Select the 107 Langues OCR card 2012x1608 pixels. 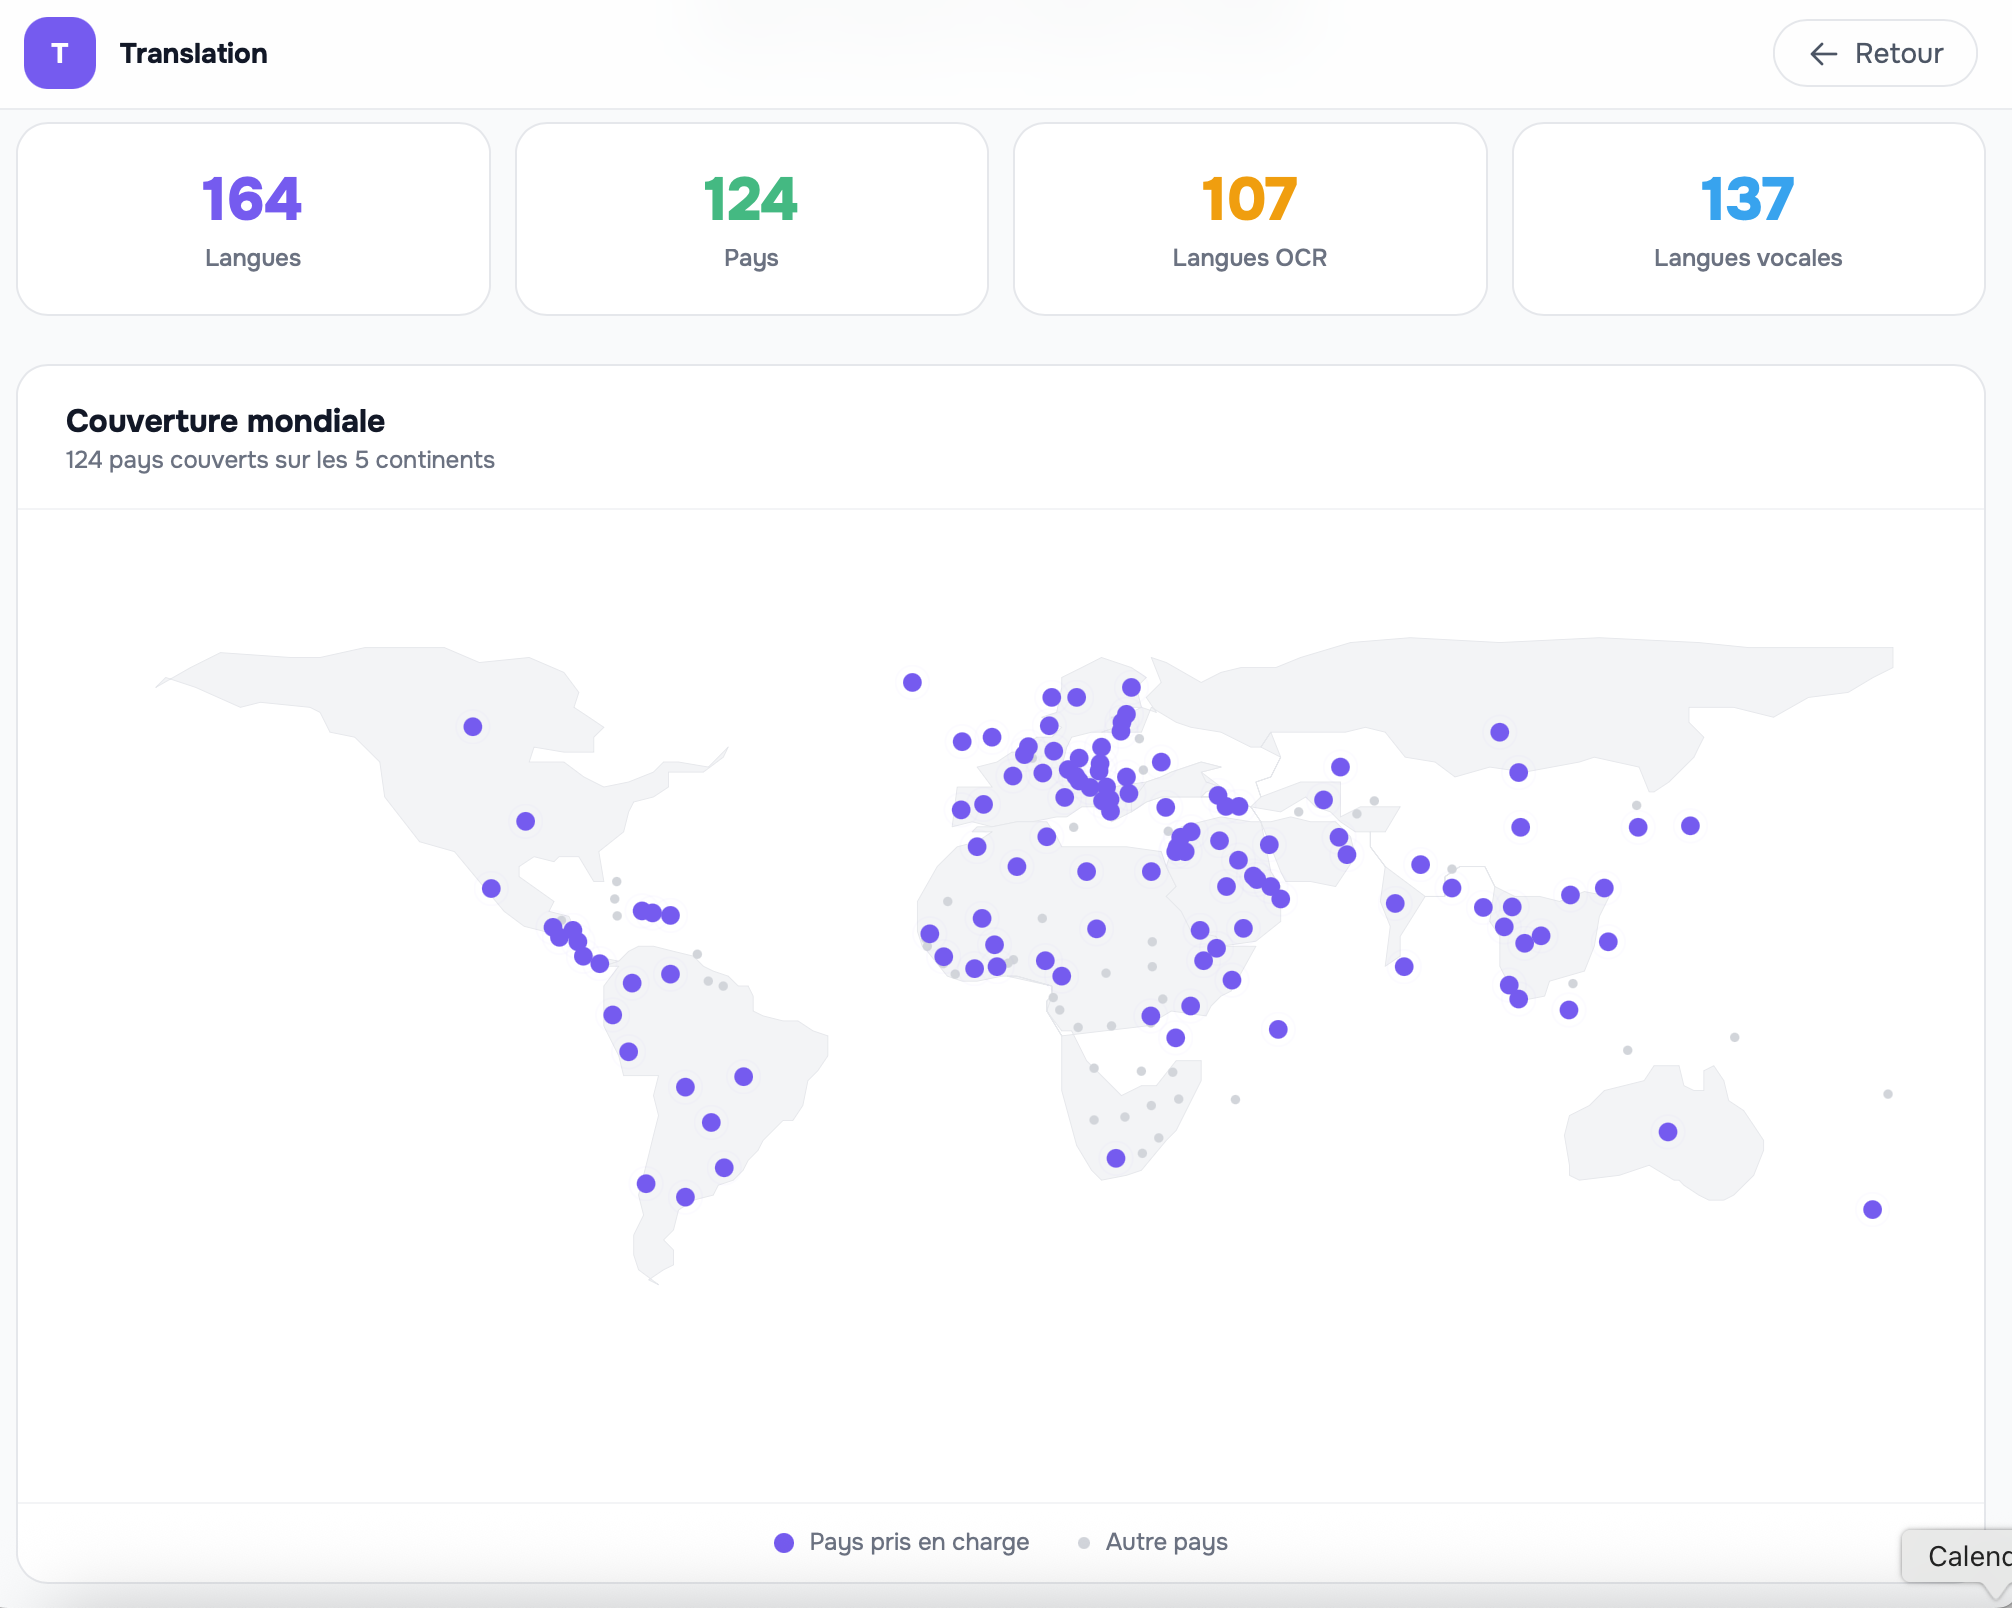click(x=1249, y=219)
